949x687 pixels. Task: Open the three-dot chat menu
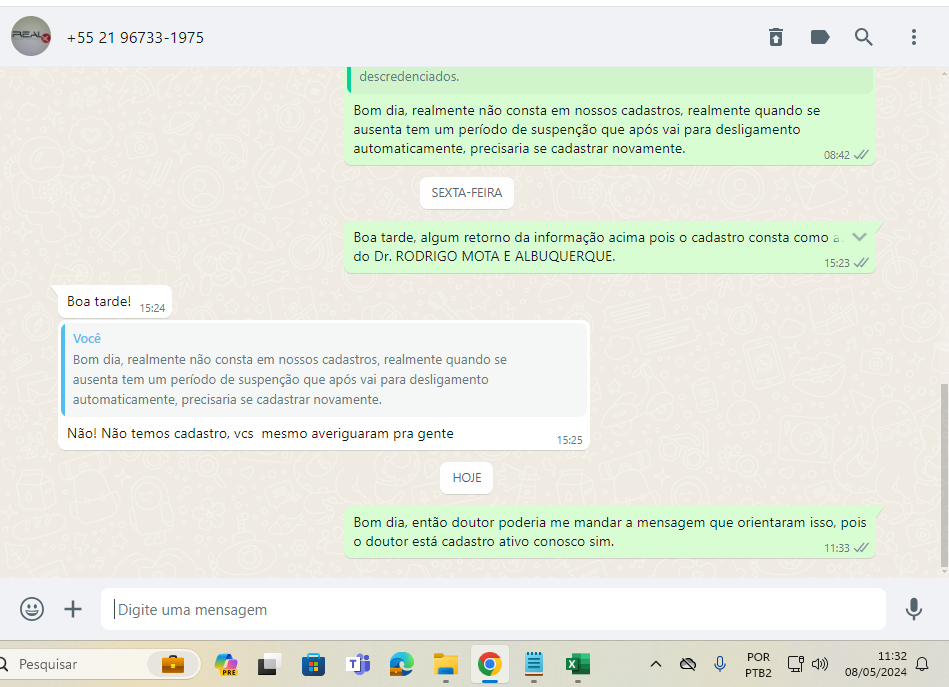913,37
